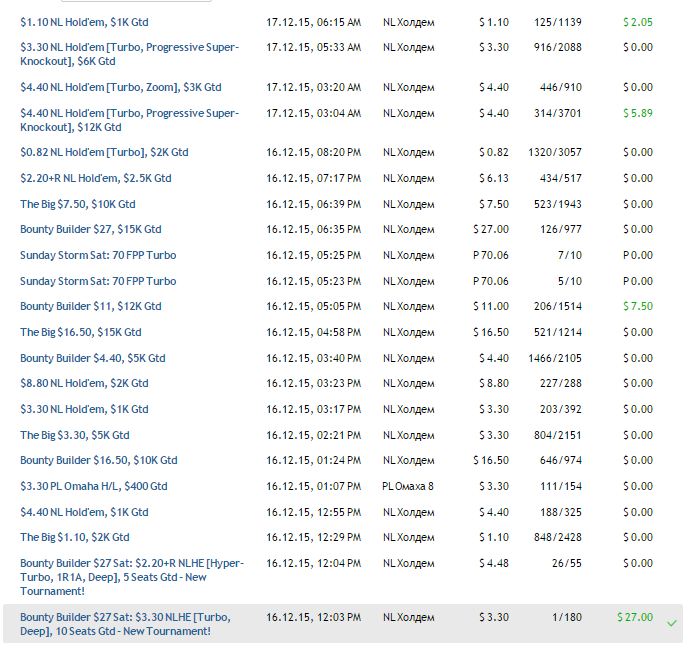The height and width of the screenshot is (648, 699).
Task: Click The Big $1.10, $2K Gtd
Action: (75, 538)
